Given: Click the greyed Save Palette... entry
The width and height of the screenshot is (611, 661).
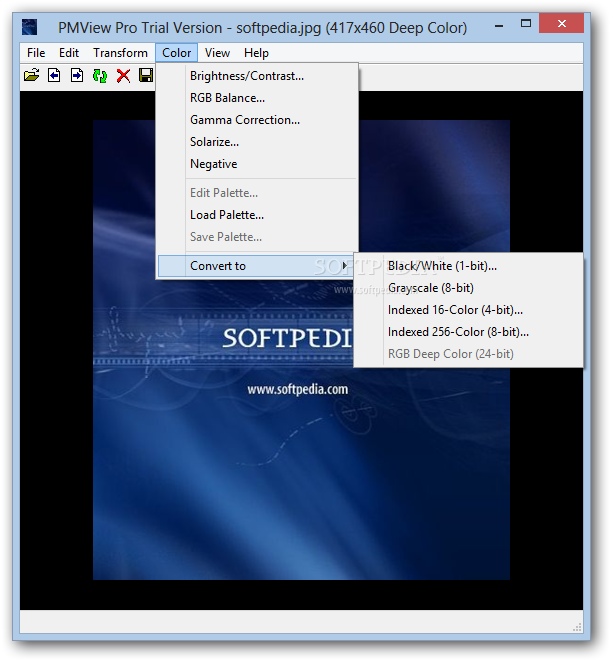Looking at the screenshot, I should (x=257, y=237).
